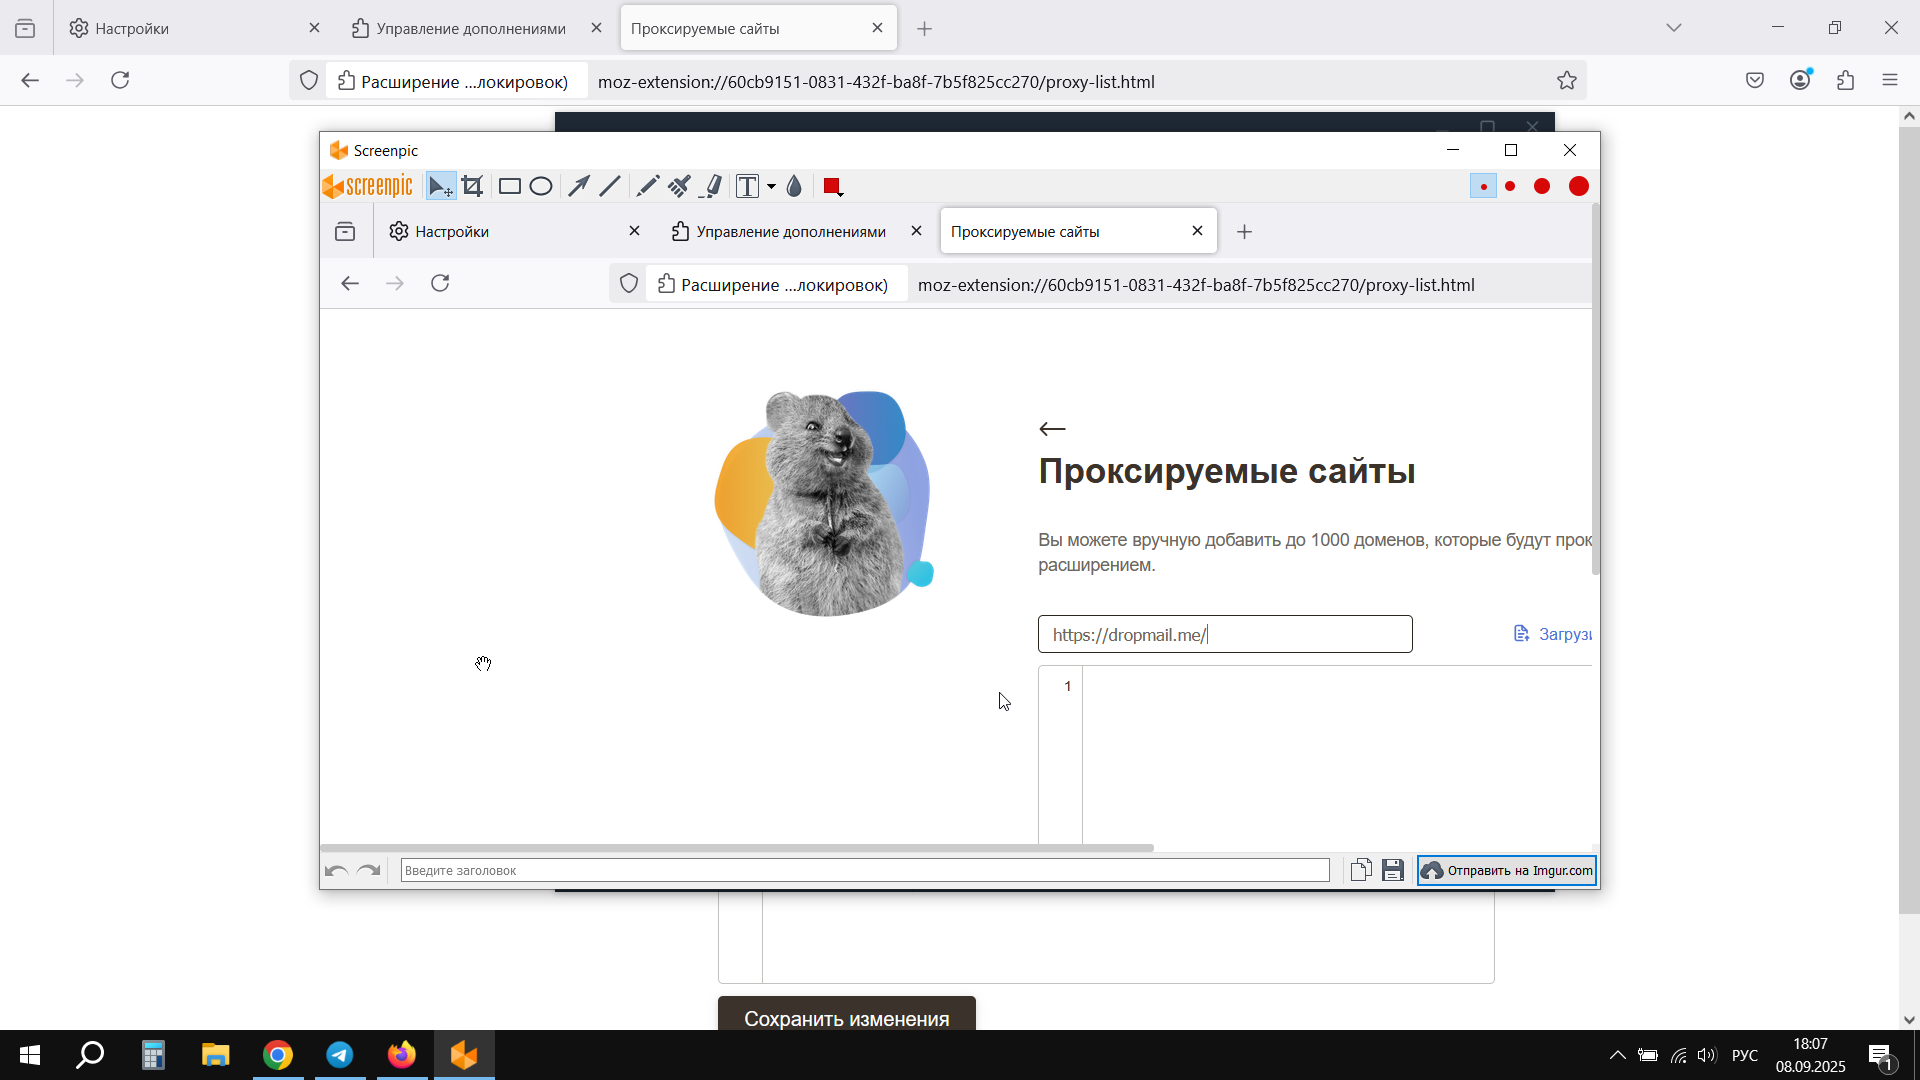Viewport: 1920px width, 1080px height.
Task: Open Firefox application hamburger menu
Action: click(1889, 81)
